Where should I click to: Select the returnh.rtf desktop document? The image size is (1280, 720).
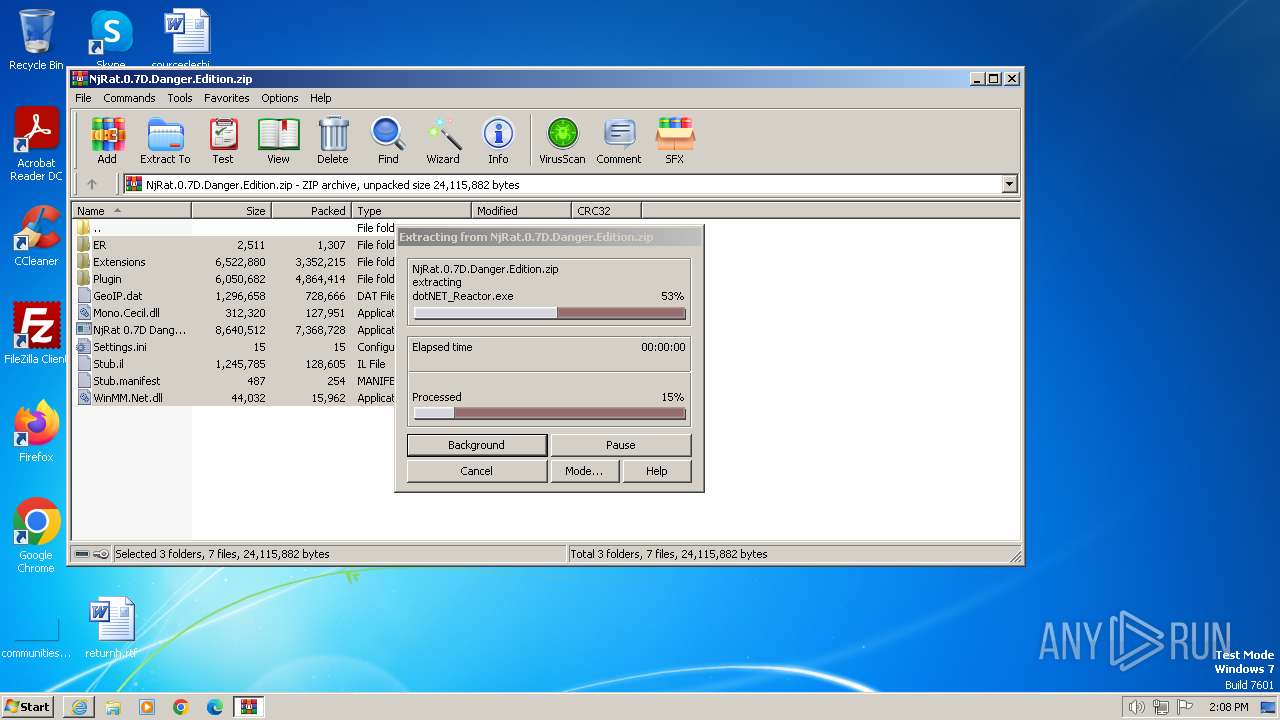[111, 629]
